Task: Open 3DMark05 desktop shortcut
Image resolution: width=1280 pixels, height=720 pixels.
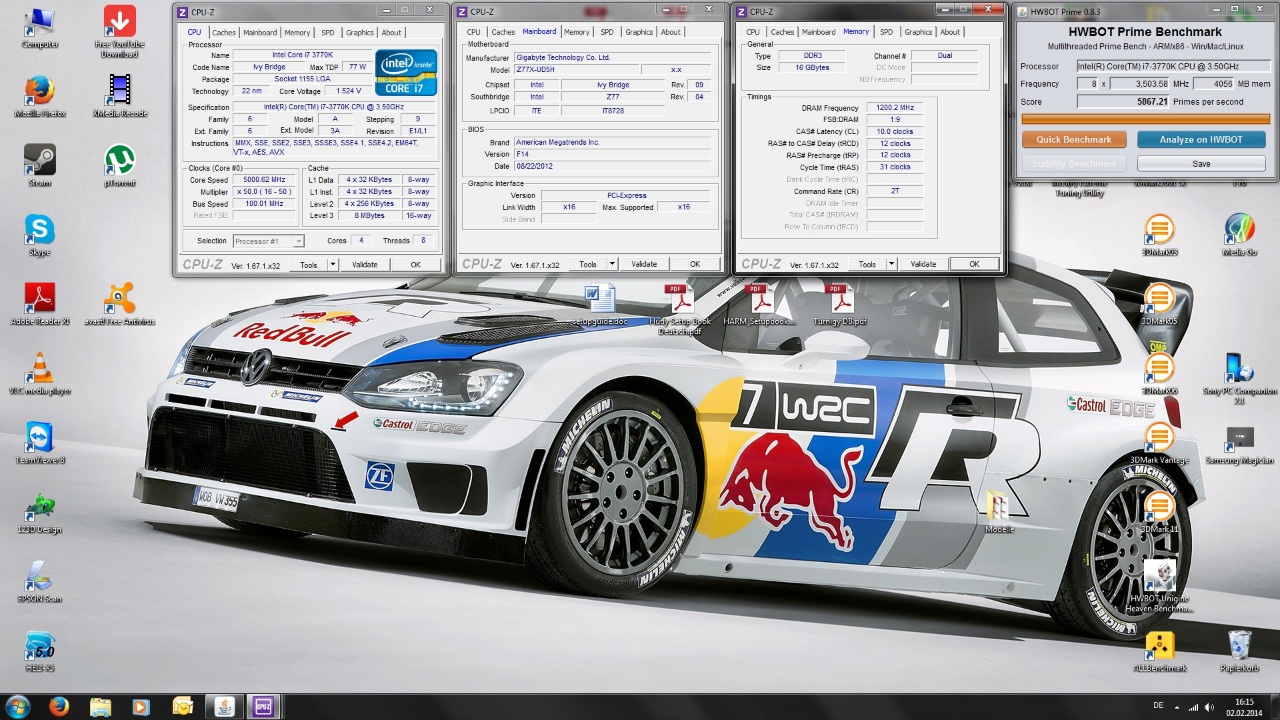Action: coord(1159,304)
